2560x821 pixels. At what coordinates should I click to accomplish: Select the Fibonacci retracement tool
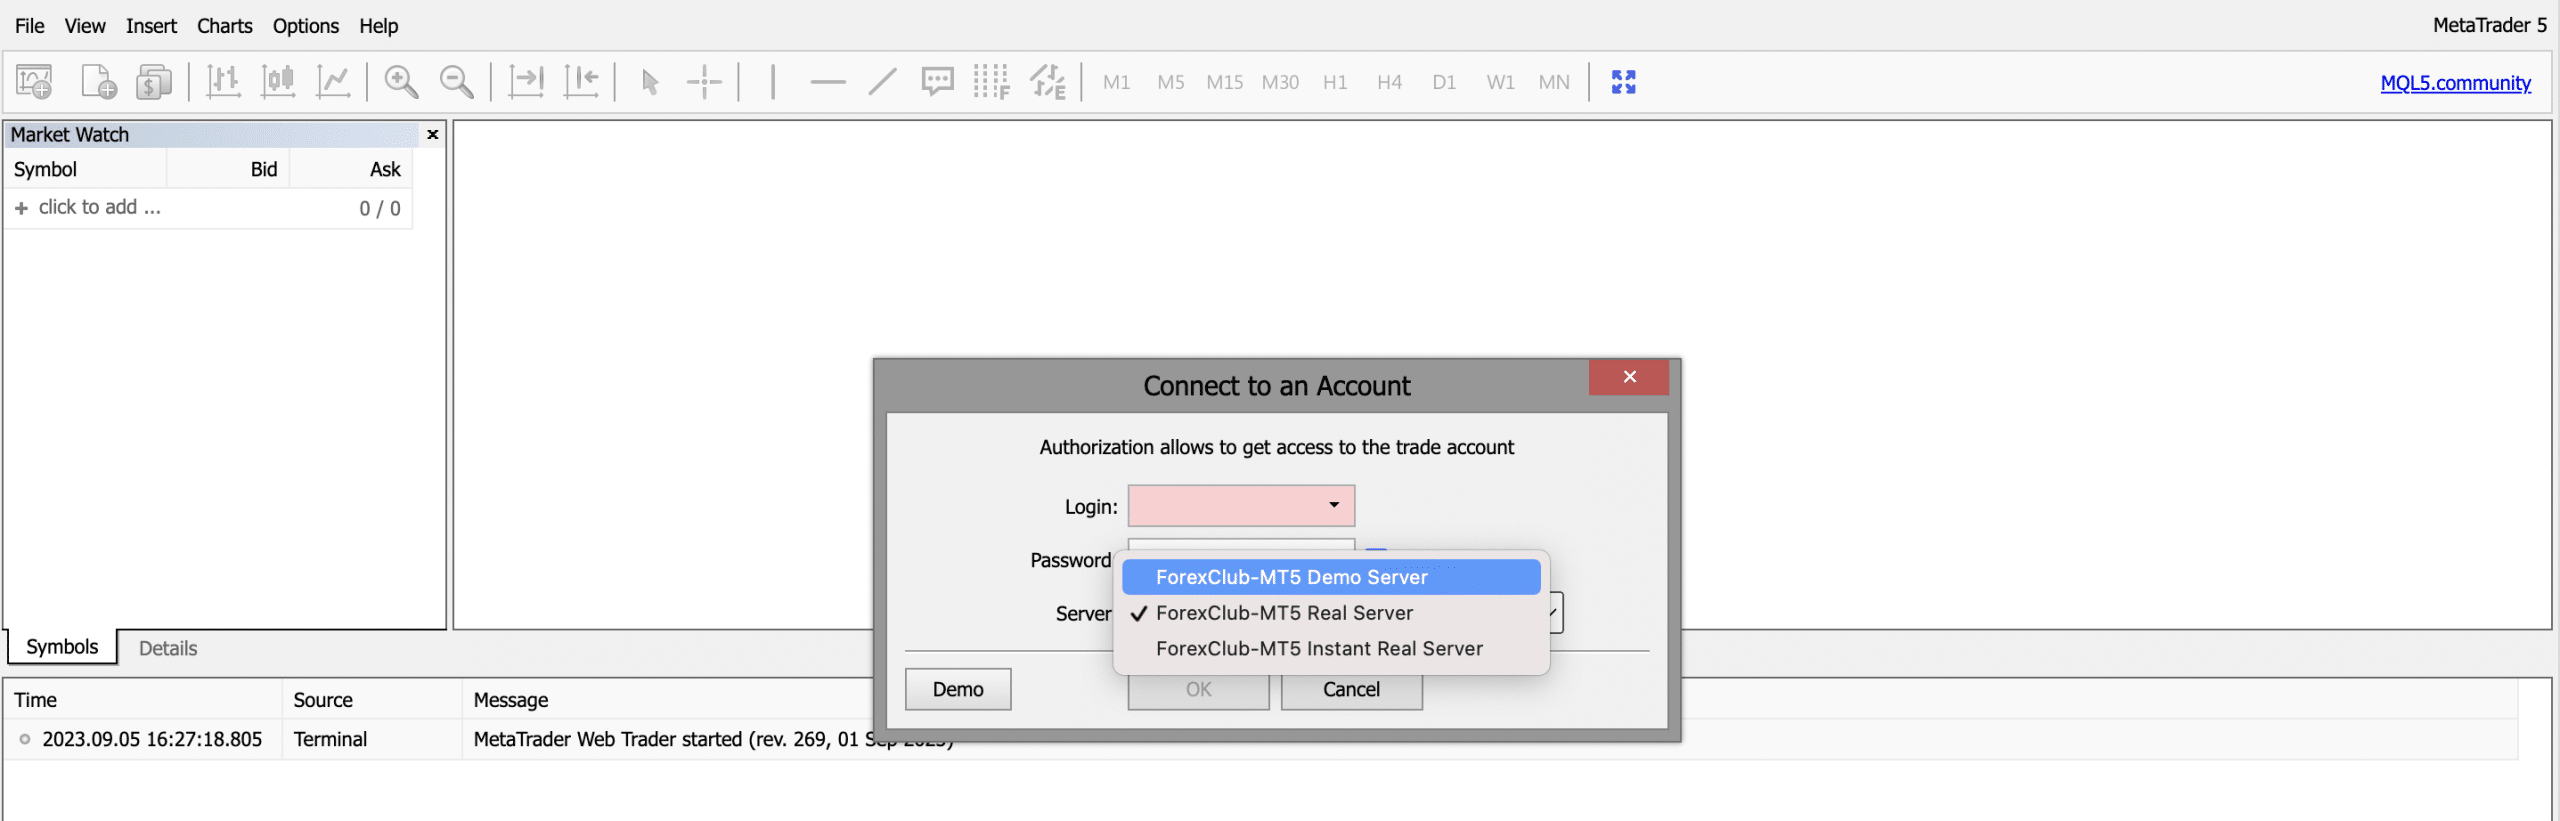click(991, 82)
